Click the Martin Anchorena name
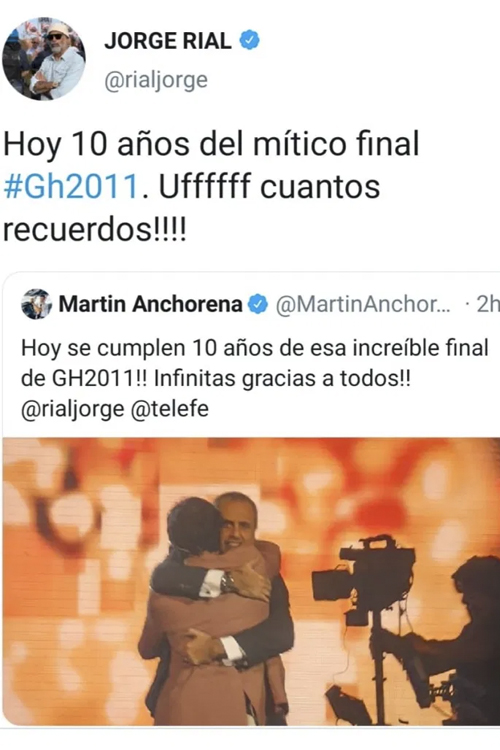 tap(151, 304)
